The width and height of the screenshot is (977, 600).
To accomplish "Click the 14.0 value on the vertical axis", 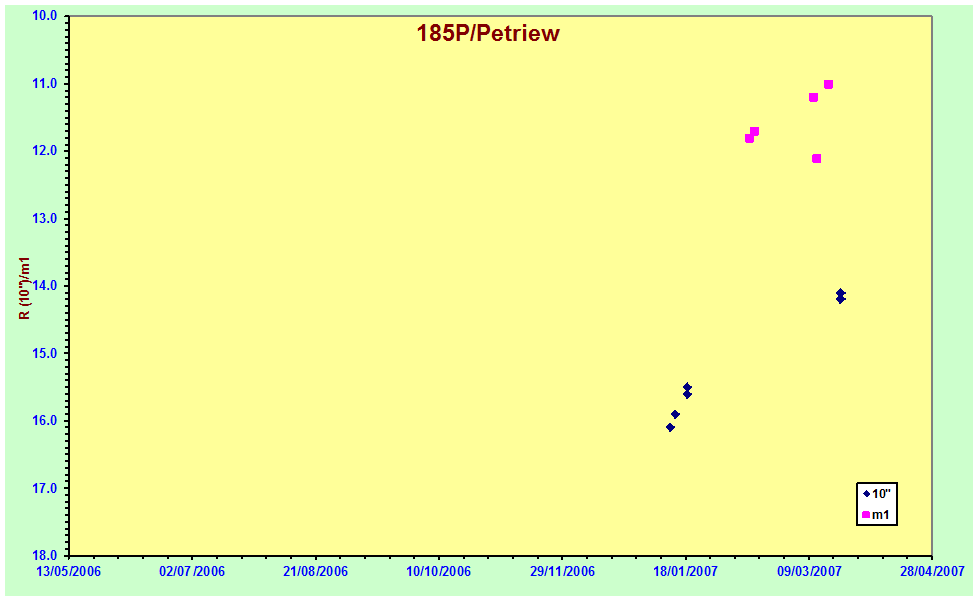I will click(44, 285).
